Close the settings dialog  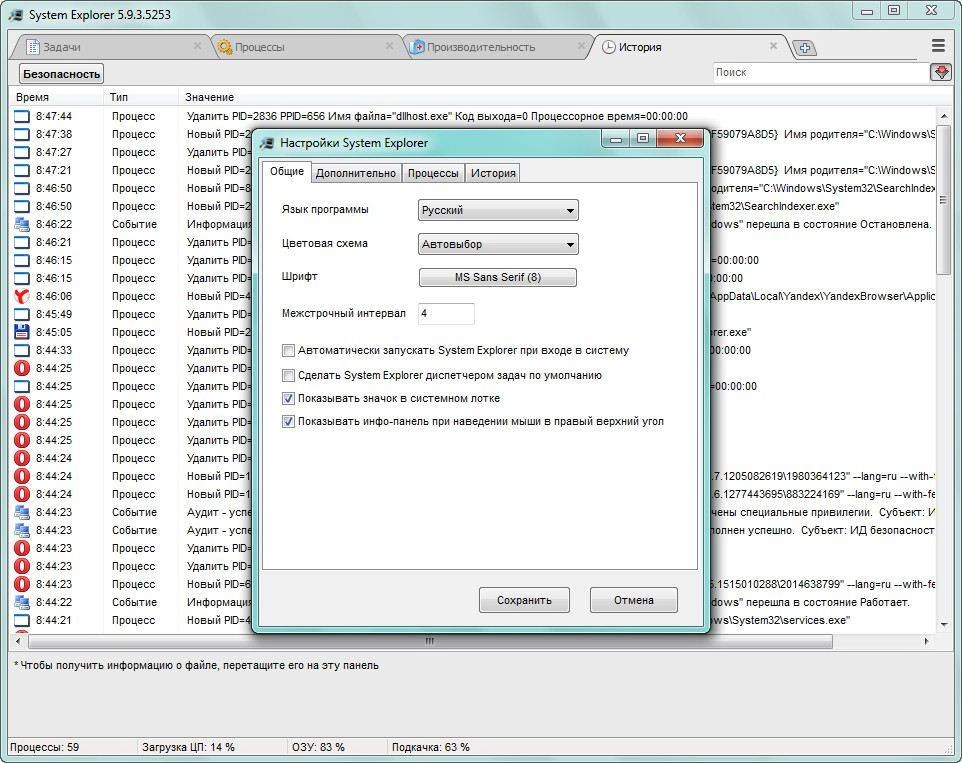(x=679, y=139)
